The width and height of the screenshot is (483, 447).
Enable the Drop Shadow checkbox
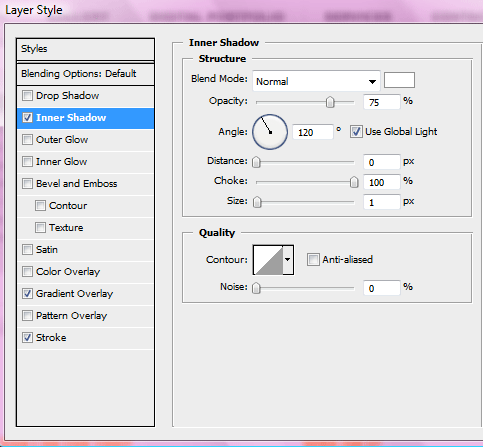tap(27, 96)
